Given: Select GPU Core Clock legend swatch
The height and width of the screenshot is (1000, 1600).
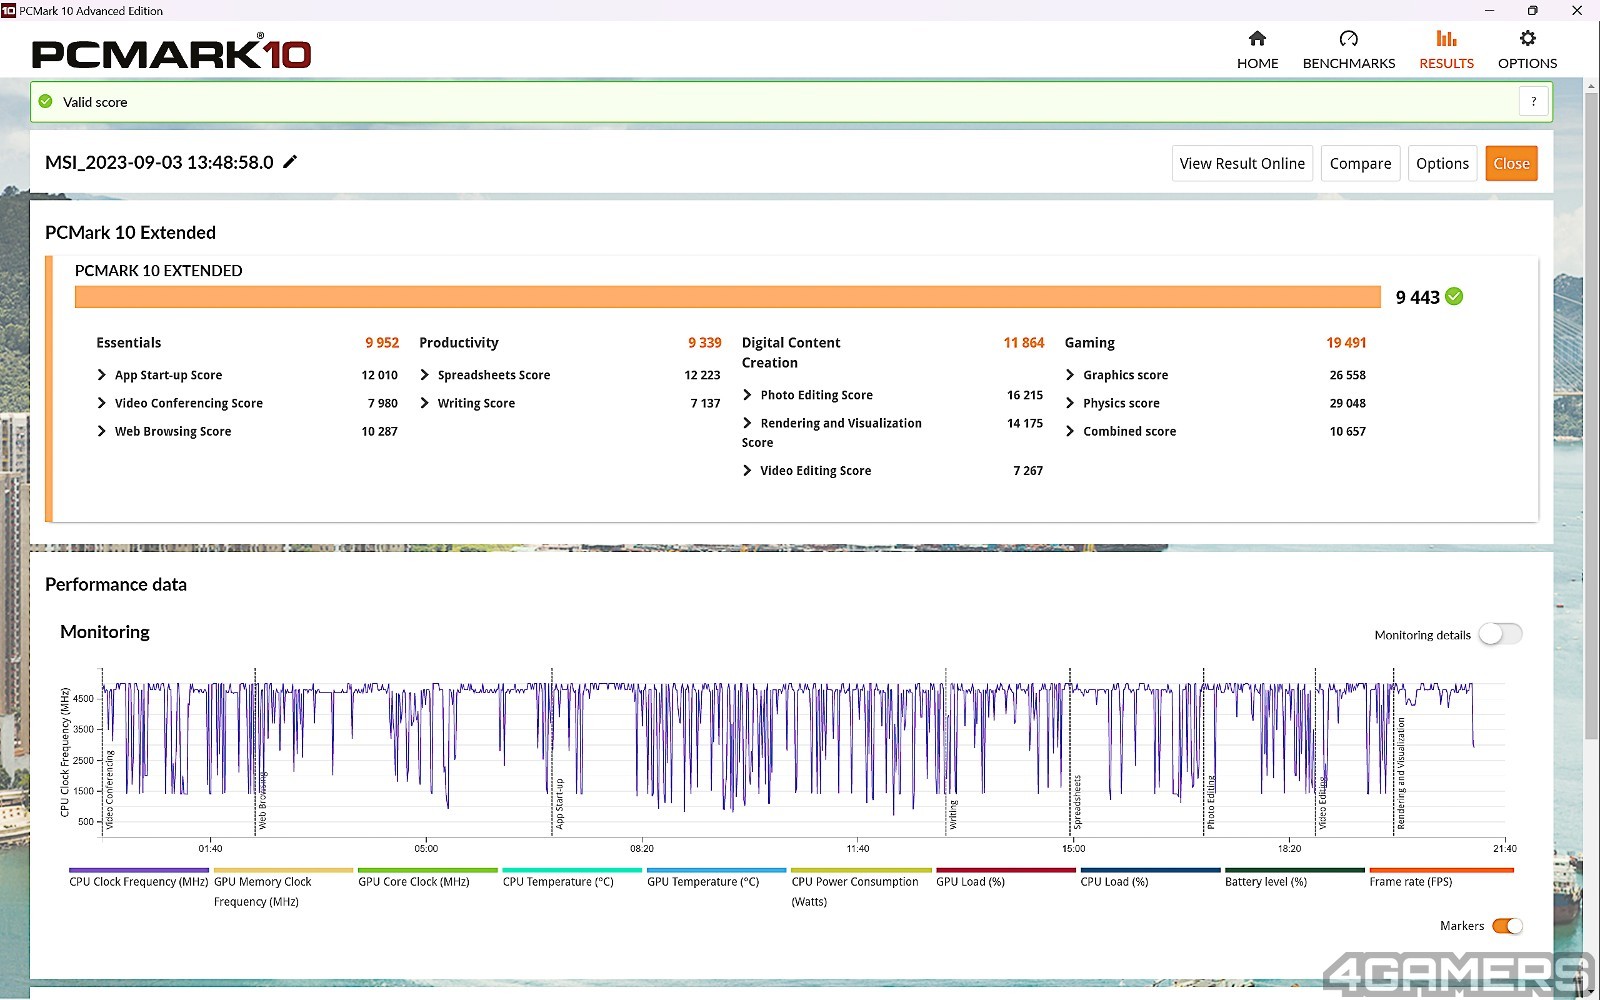Looking at the screenshot, I should coord(427,870).
